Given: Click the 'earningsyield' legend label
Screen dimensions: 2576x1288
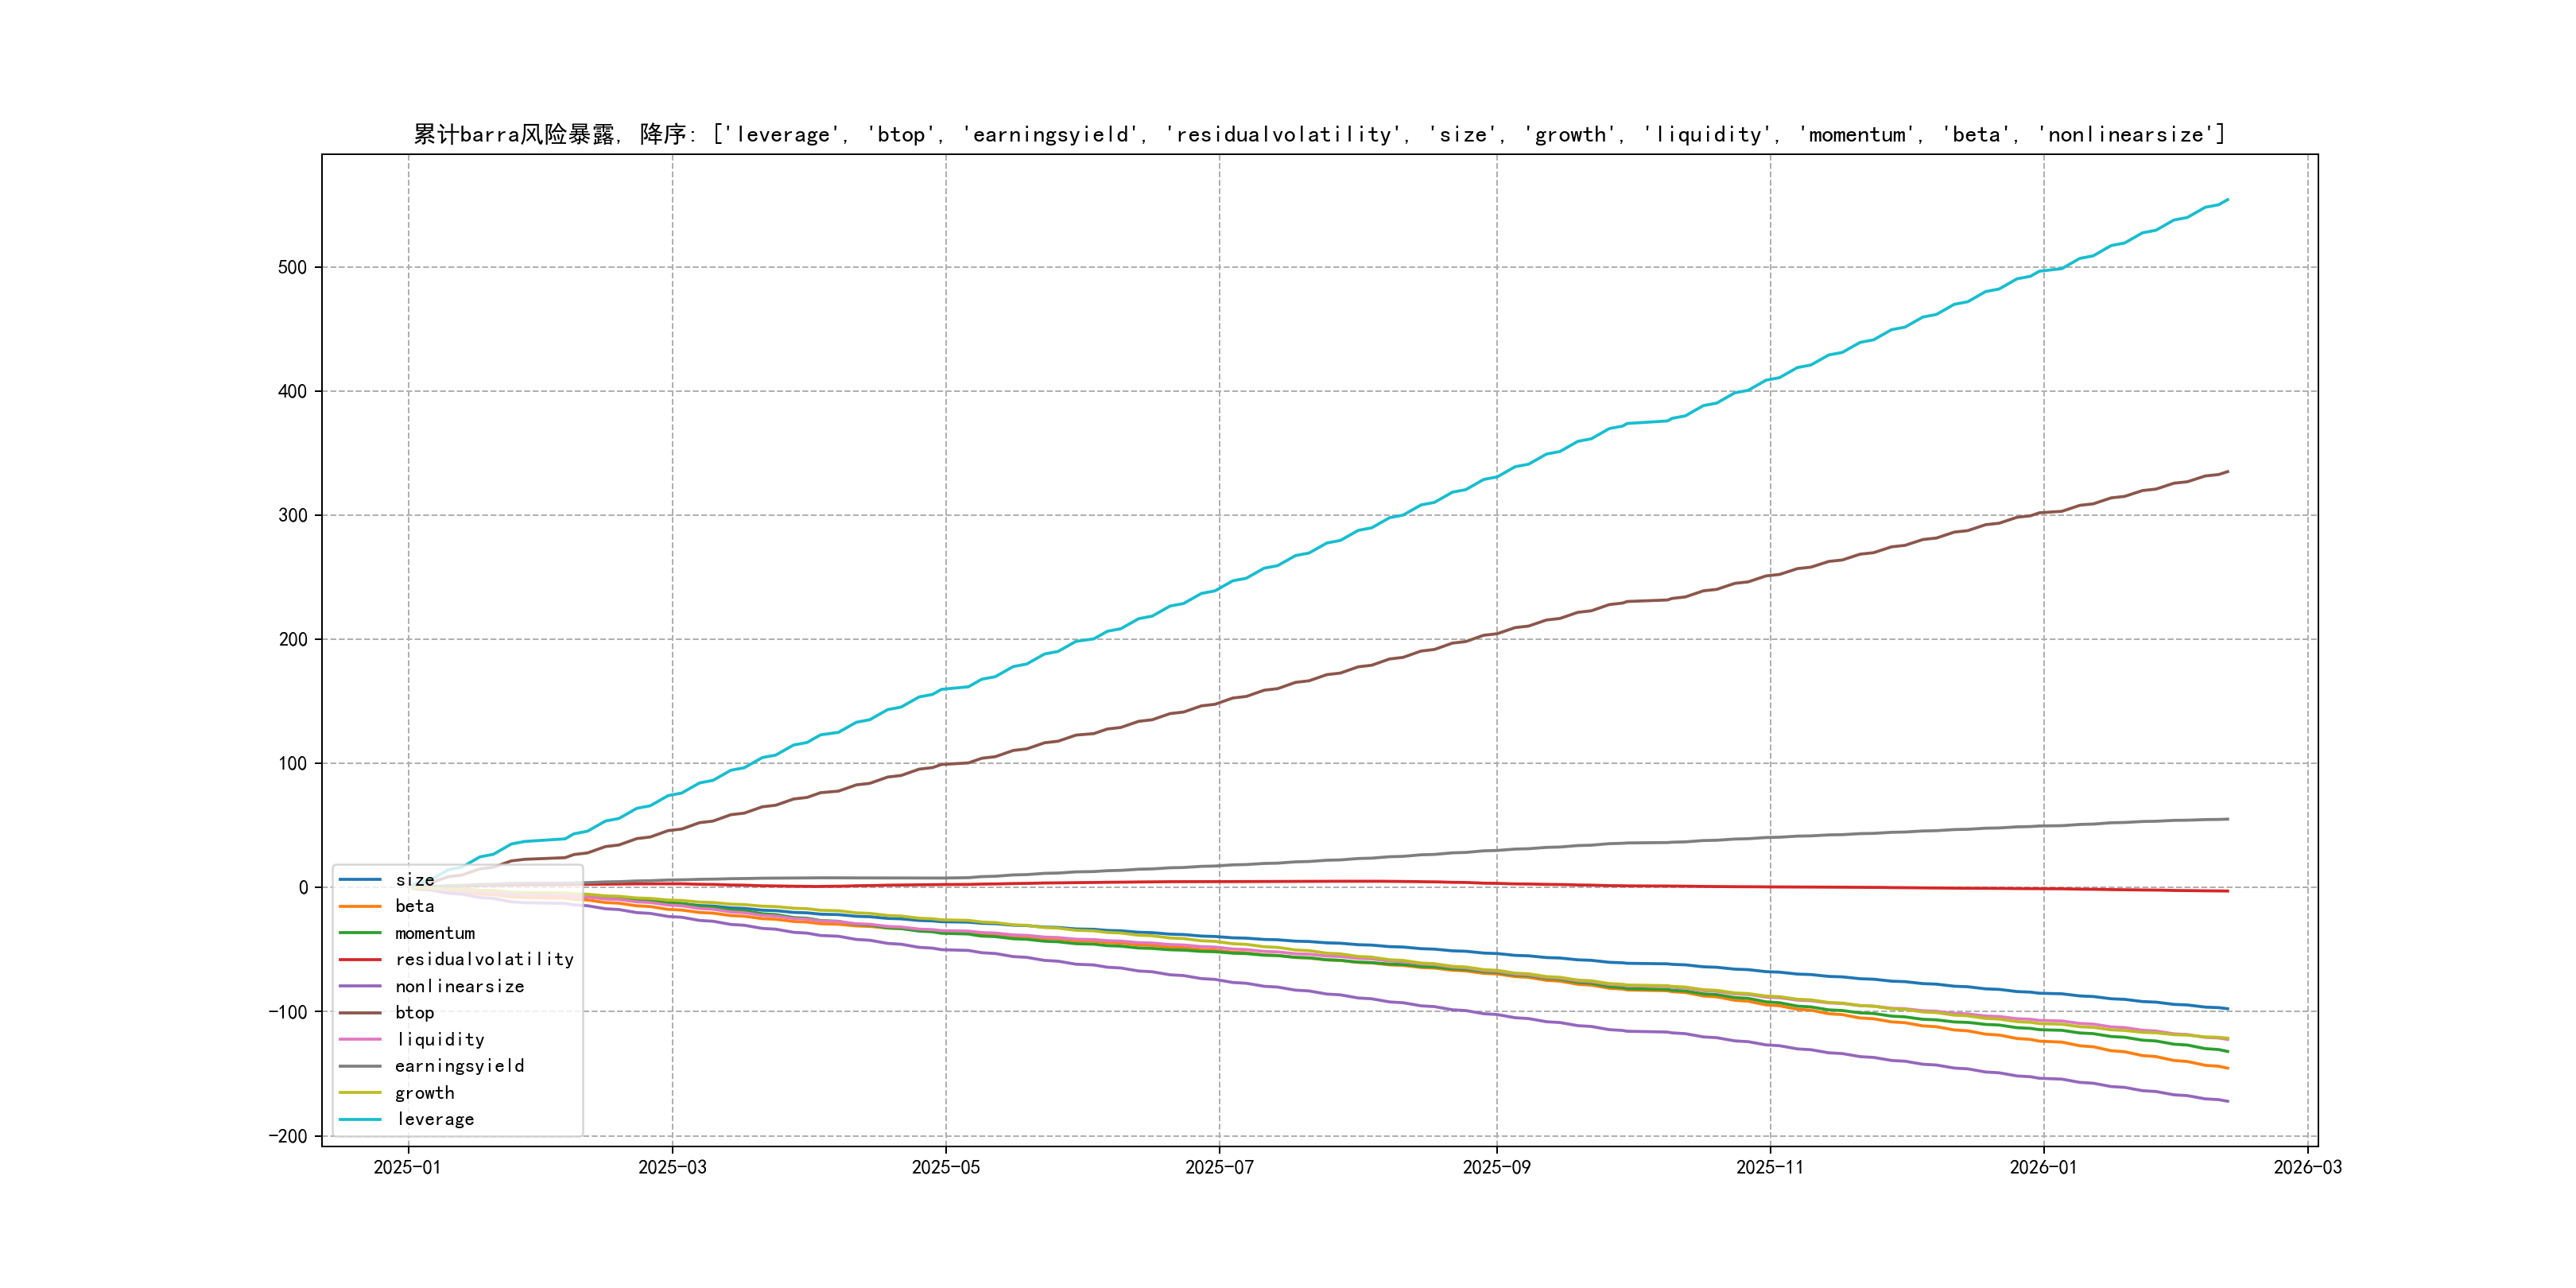Looking at the screenshot, I should pos(459,1066).
